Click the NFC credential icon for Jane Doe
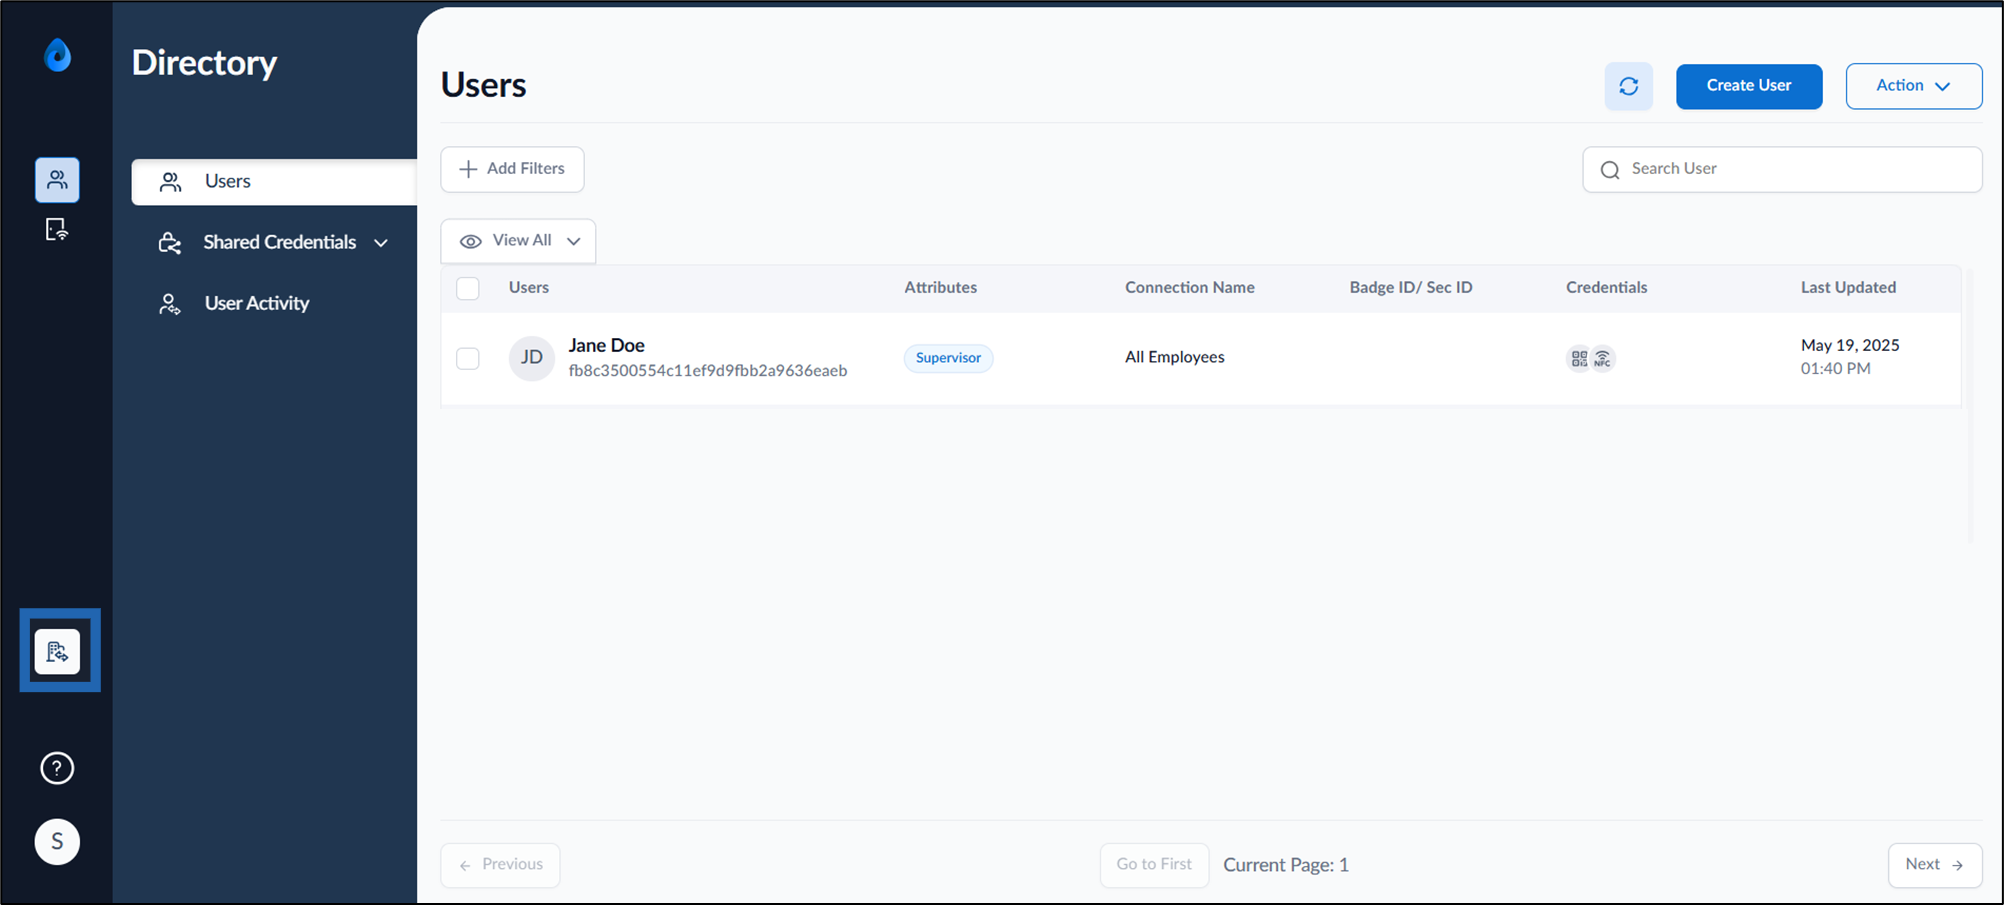 (1603, 358)
